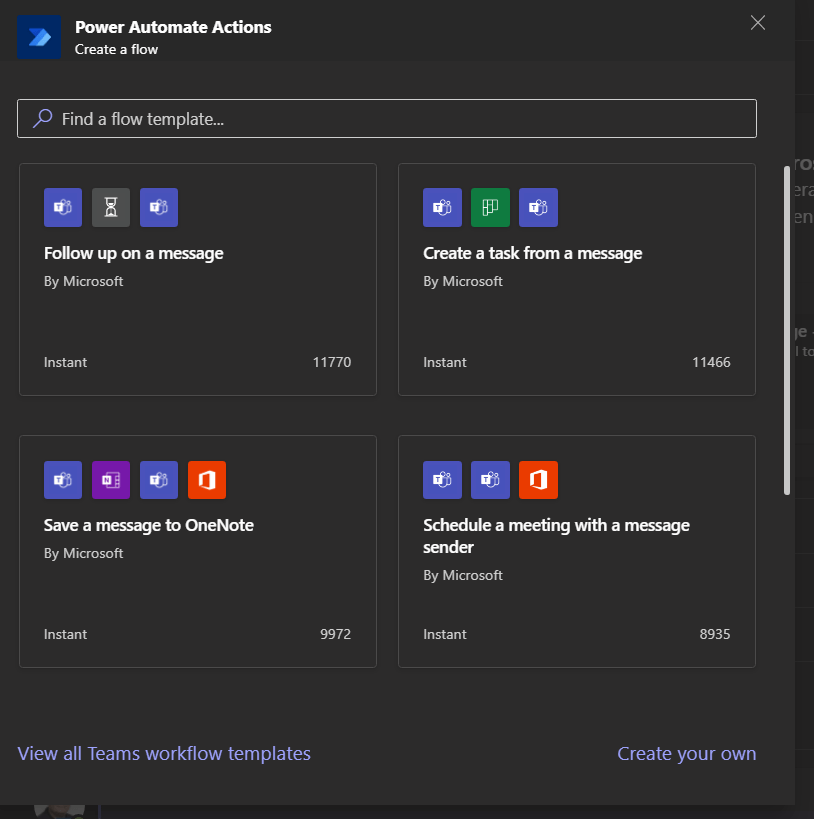
Task: Close the Power Automate Actions dialog
Action: click(x=758, y=23)
